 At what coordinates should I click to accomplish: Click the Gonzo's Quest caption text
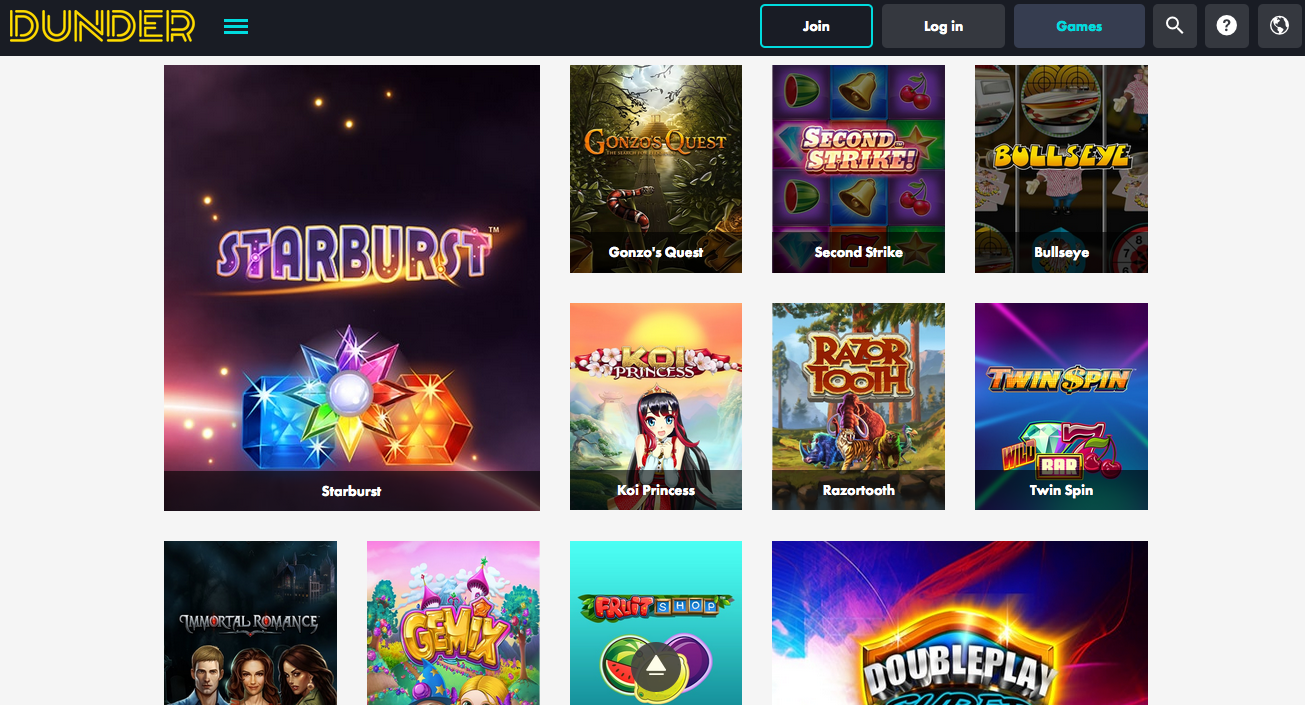tap(656, 252)
